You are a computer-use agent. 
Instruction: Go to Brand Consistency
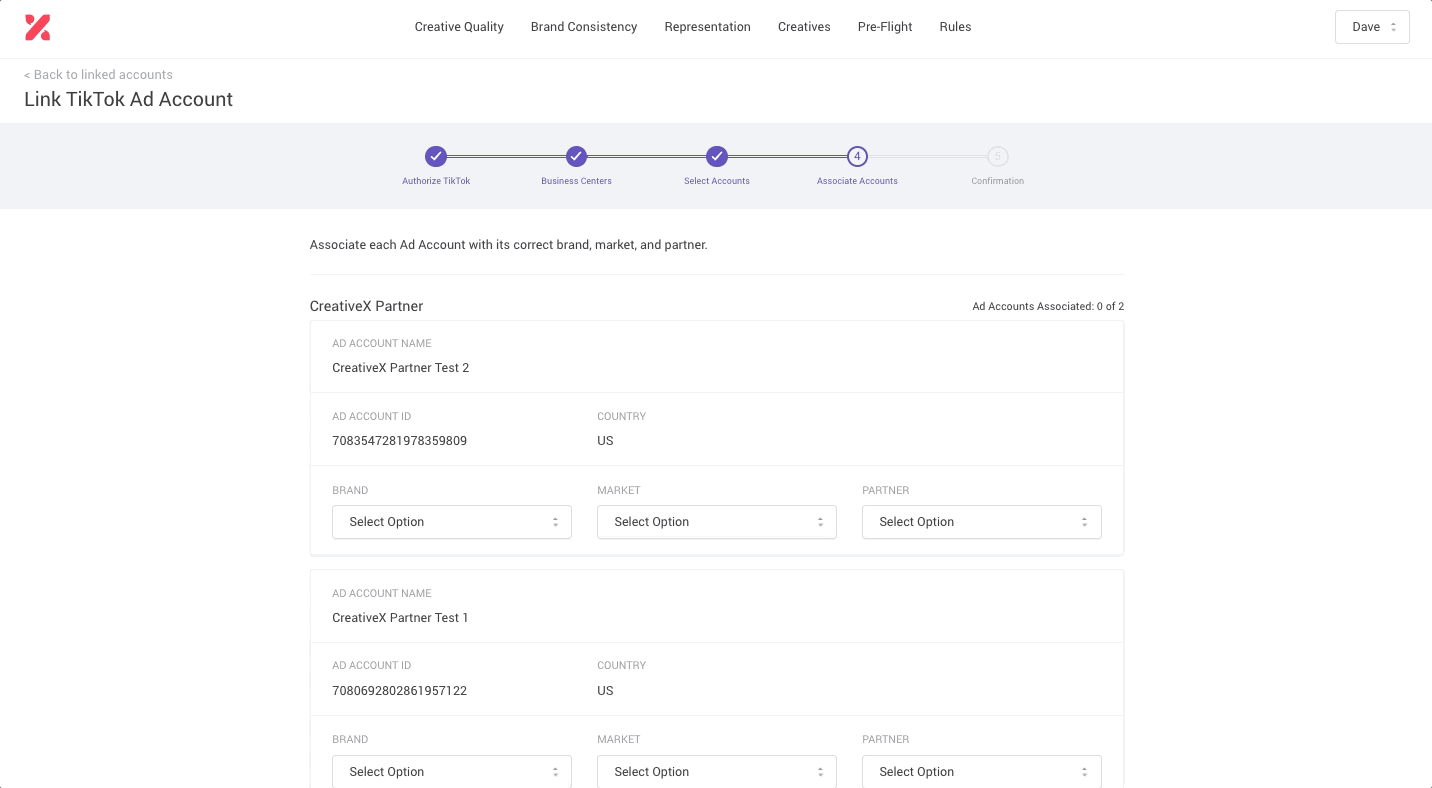pos(584,27)
